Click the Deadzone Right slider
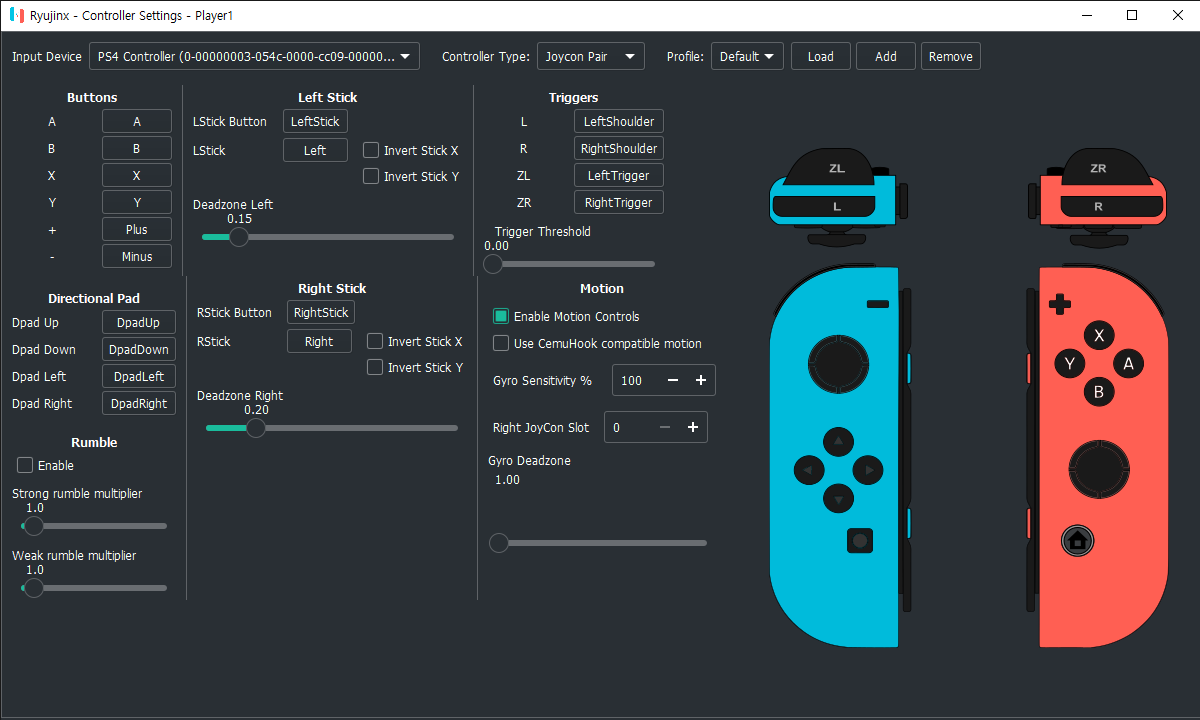The width and height of the screenshot is (1200, 720). tap(332, 428)
